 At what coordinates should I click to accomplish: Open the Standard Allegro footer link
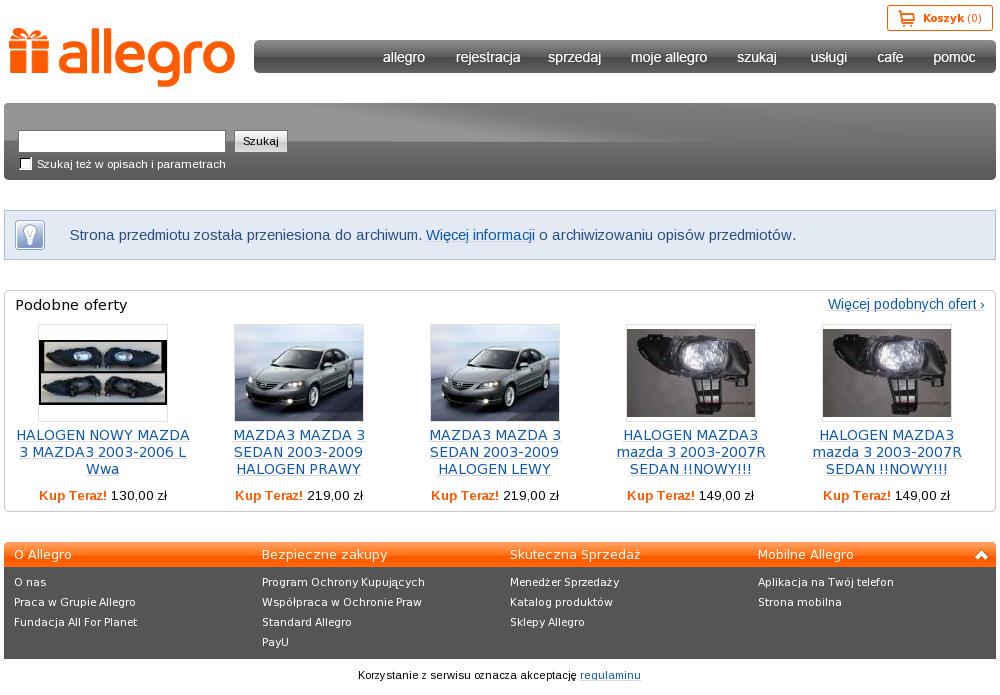pyautogui.click(x=307, y=622)
